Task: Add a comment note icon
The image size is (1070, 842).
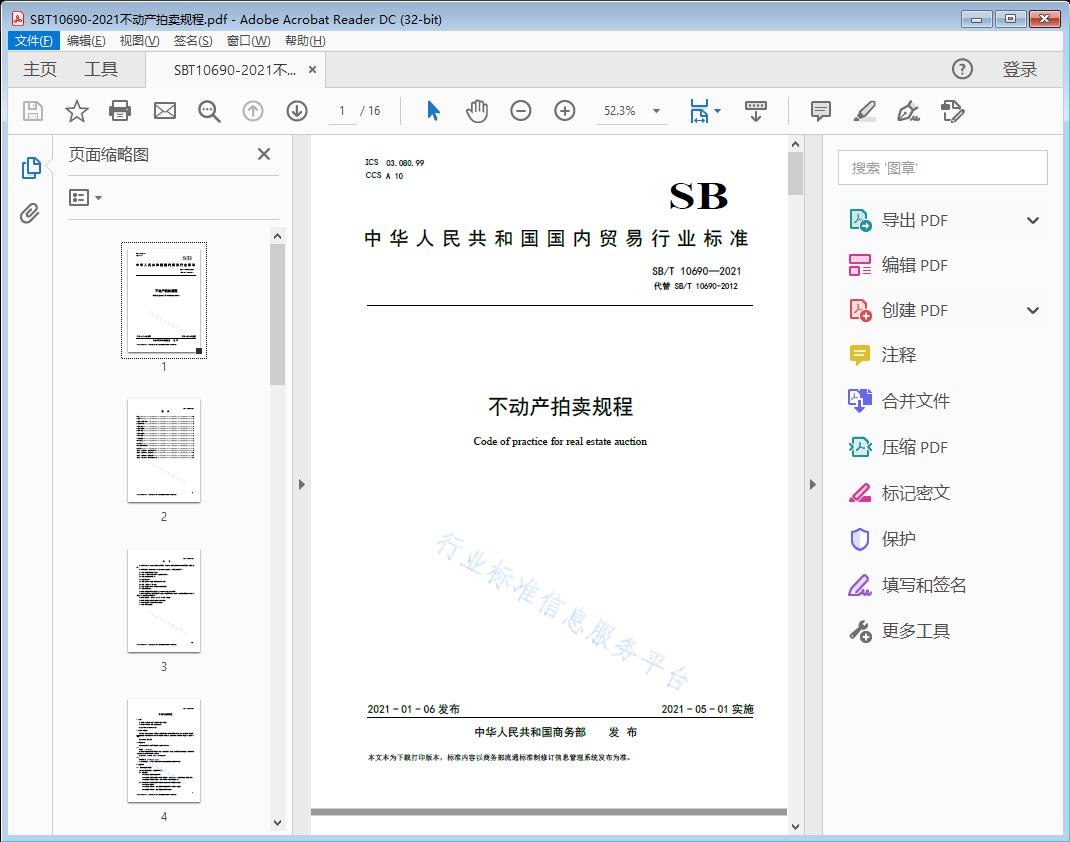Action: click(821, 111)
